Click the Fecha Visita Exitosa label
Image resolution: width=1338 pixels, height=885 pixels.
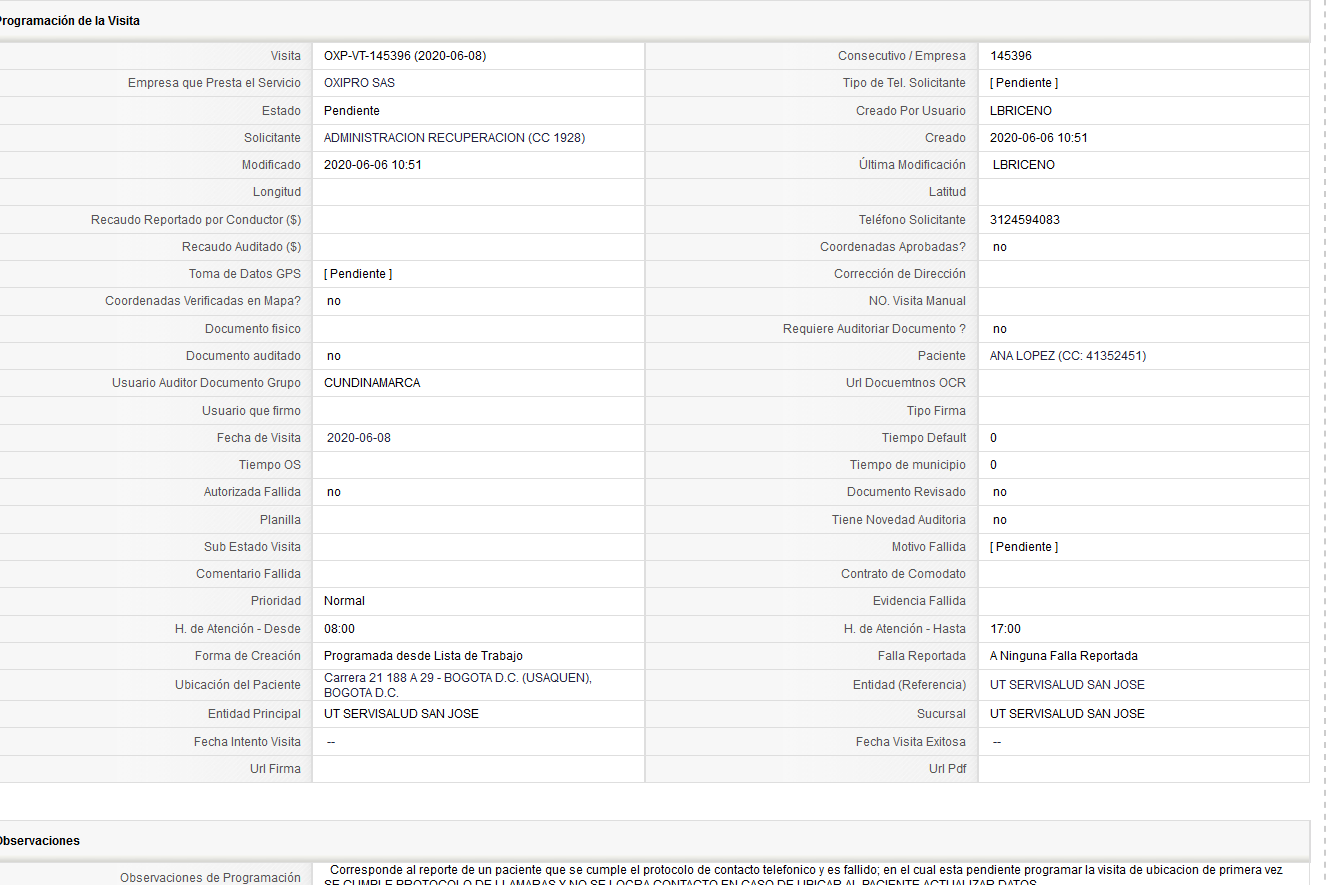tap(911, 742)
